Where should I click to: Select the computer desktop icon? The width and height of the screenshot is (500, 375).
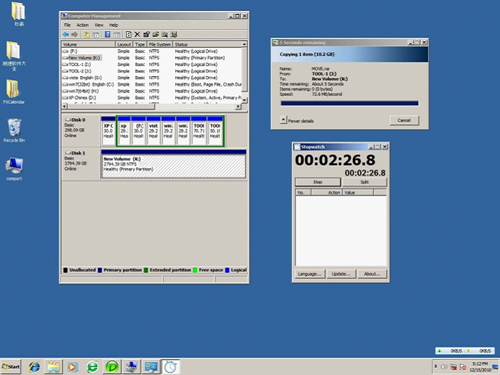point(14,169)
